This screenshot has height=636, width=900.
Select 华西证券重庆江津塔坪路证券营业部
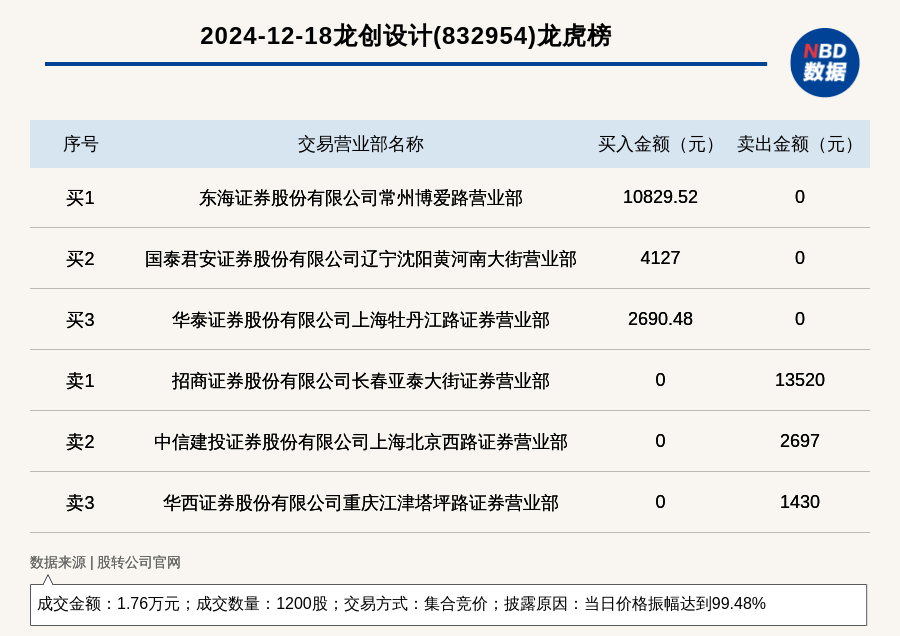click(360, 502)
